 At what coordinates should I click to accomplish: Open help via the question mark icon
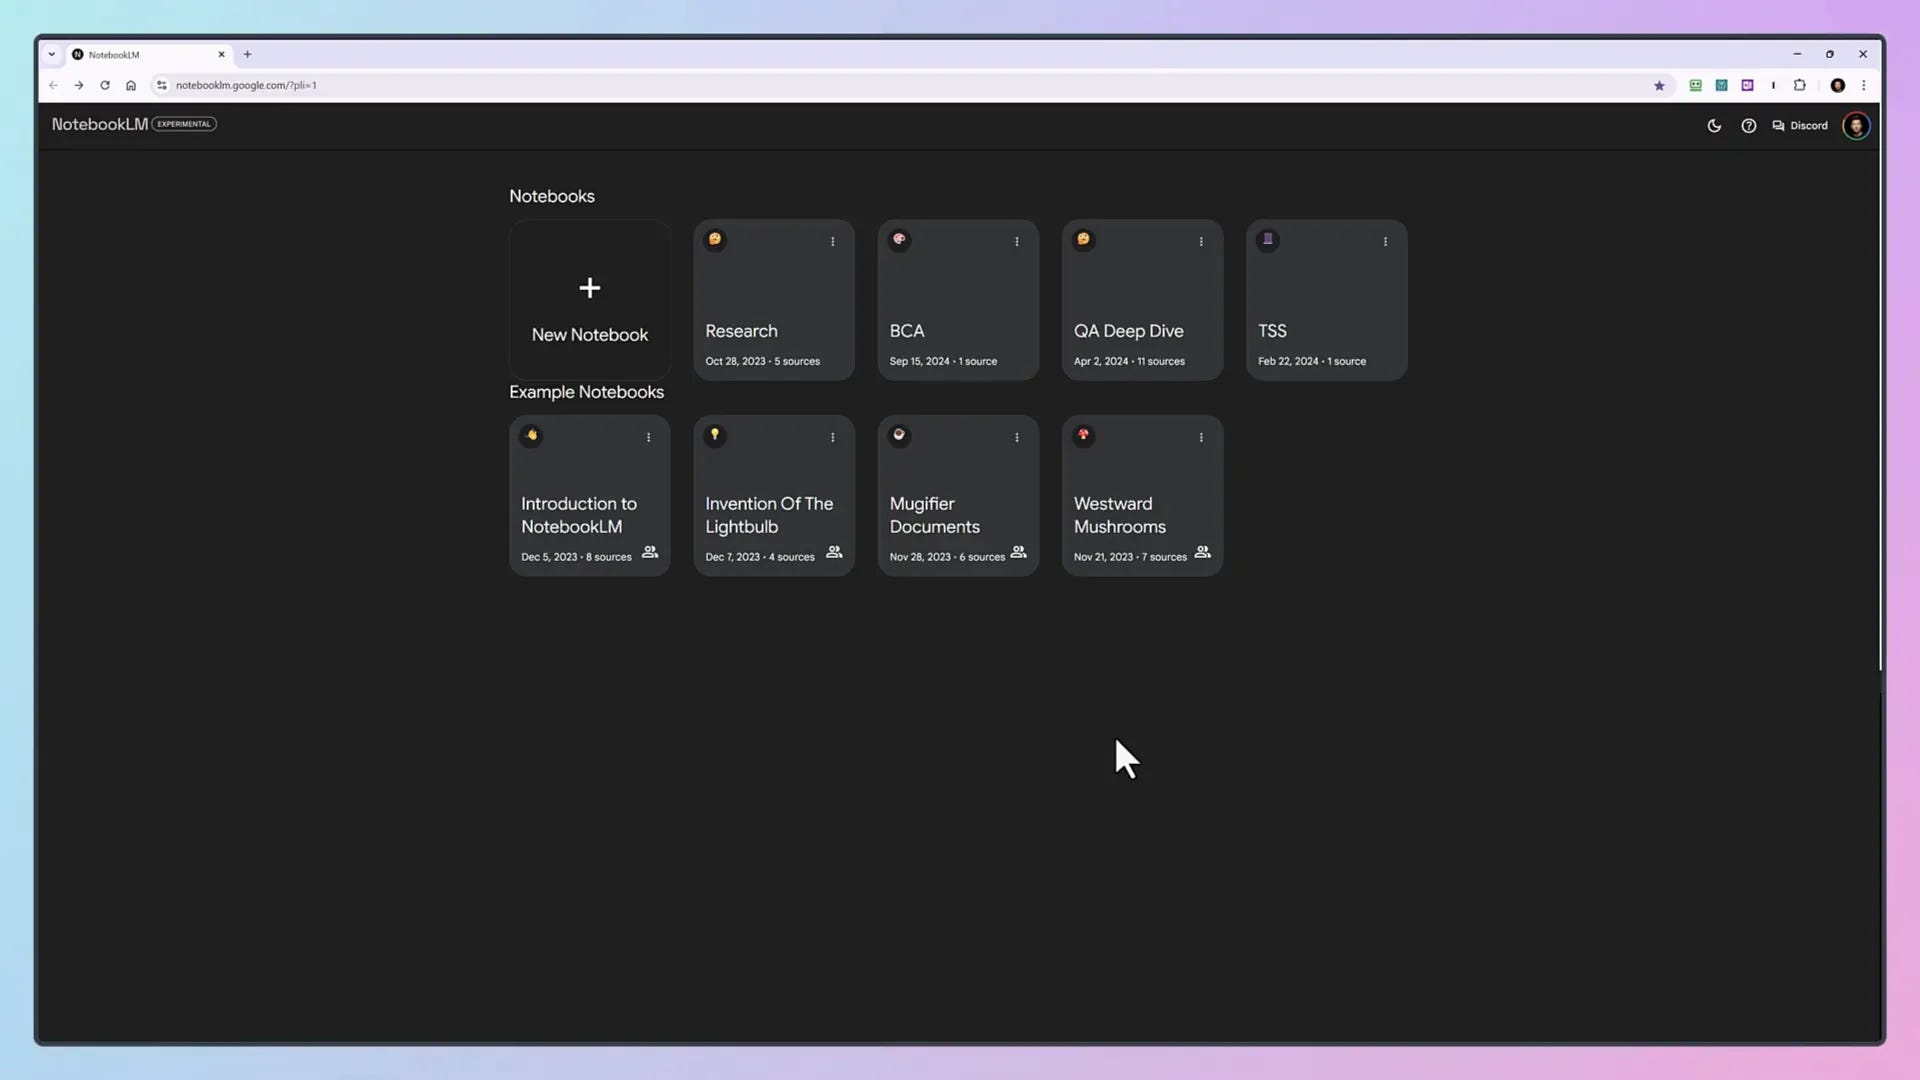1748,125
